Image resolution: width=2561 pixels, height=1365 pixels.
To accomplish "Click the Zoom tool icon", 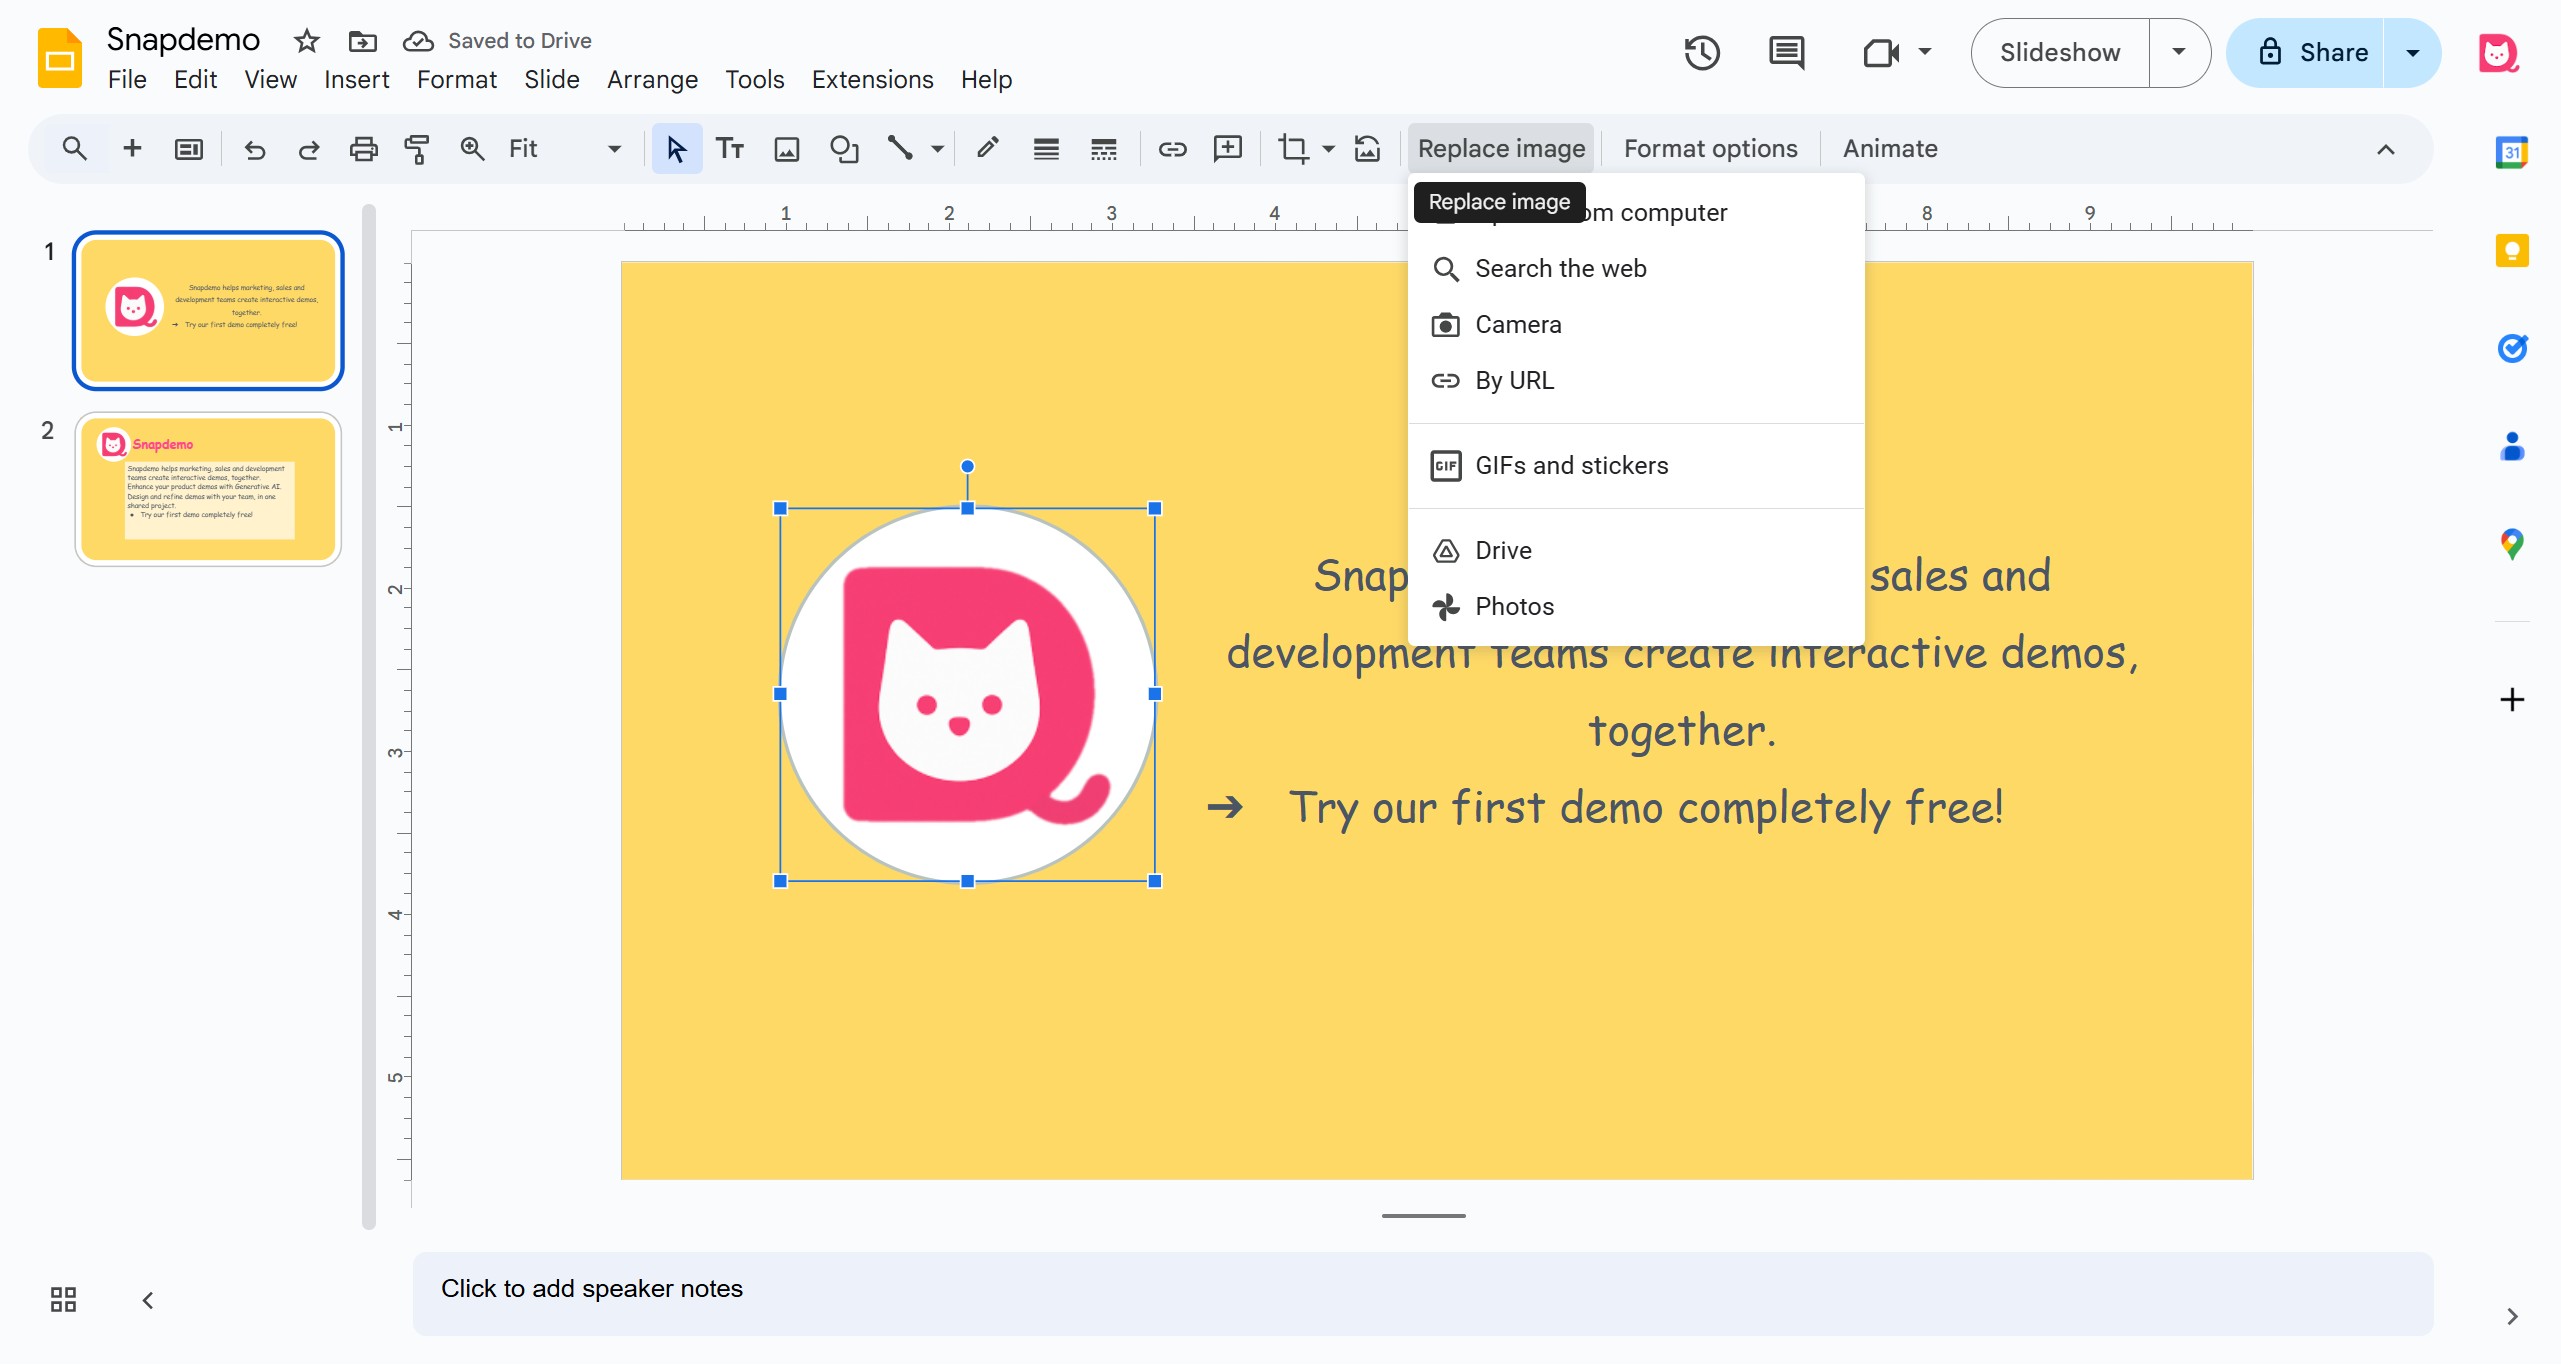I will pyautogui.click(x=472, y=149).
